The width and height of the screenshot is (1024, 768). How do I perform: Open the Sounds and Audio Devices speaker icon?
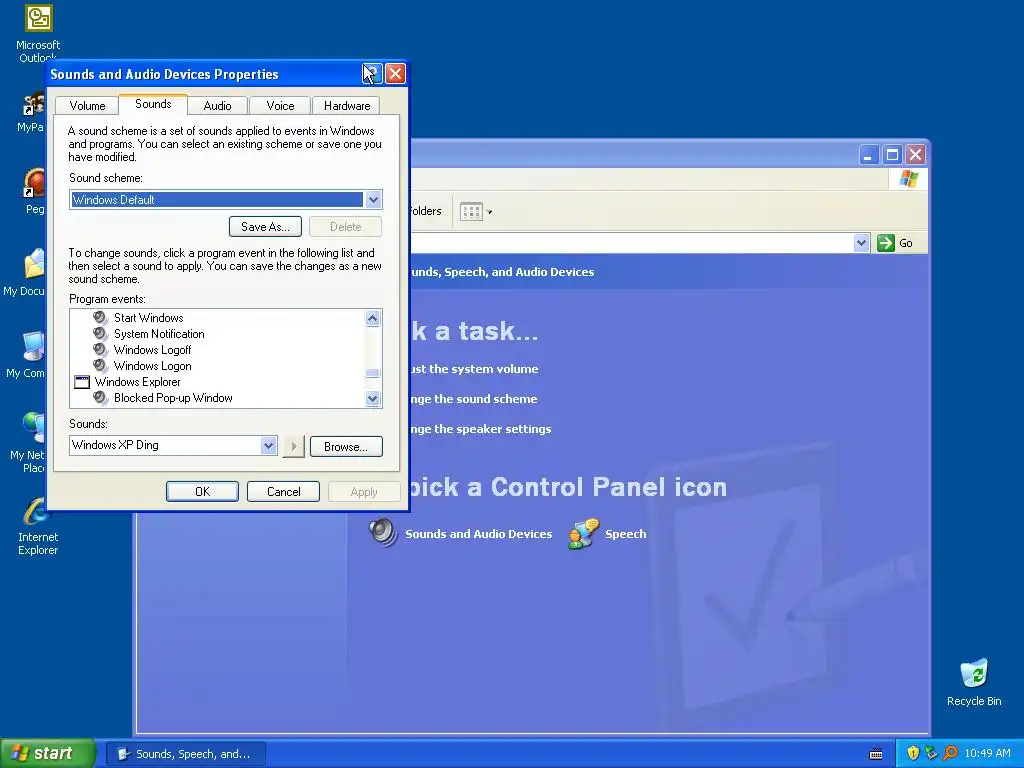tap(383, 533)
